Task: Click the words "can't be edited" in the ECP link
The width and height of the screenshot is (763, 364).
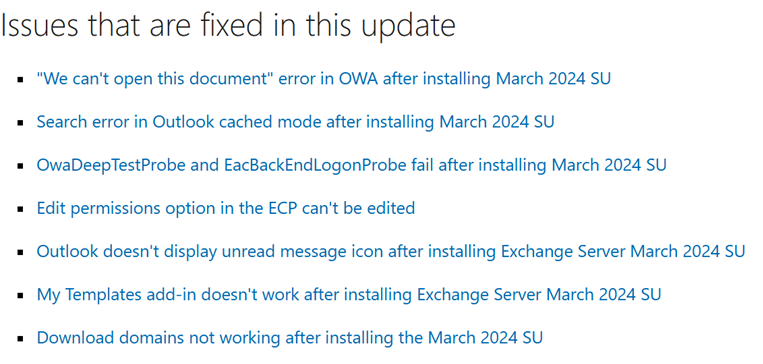Action: pos(359,208)
